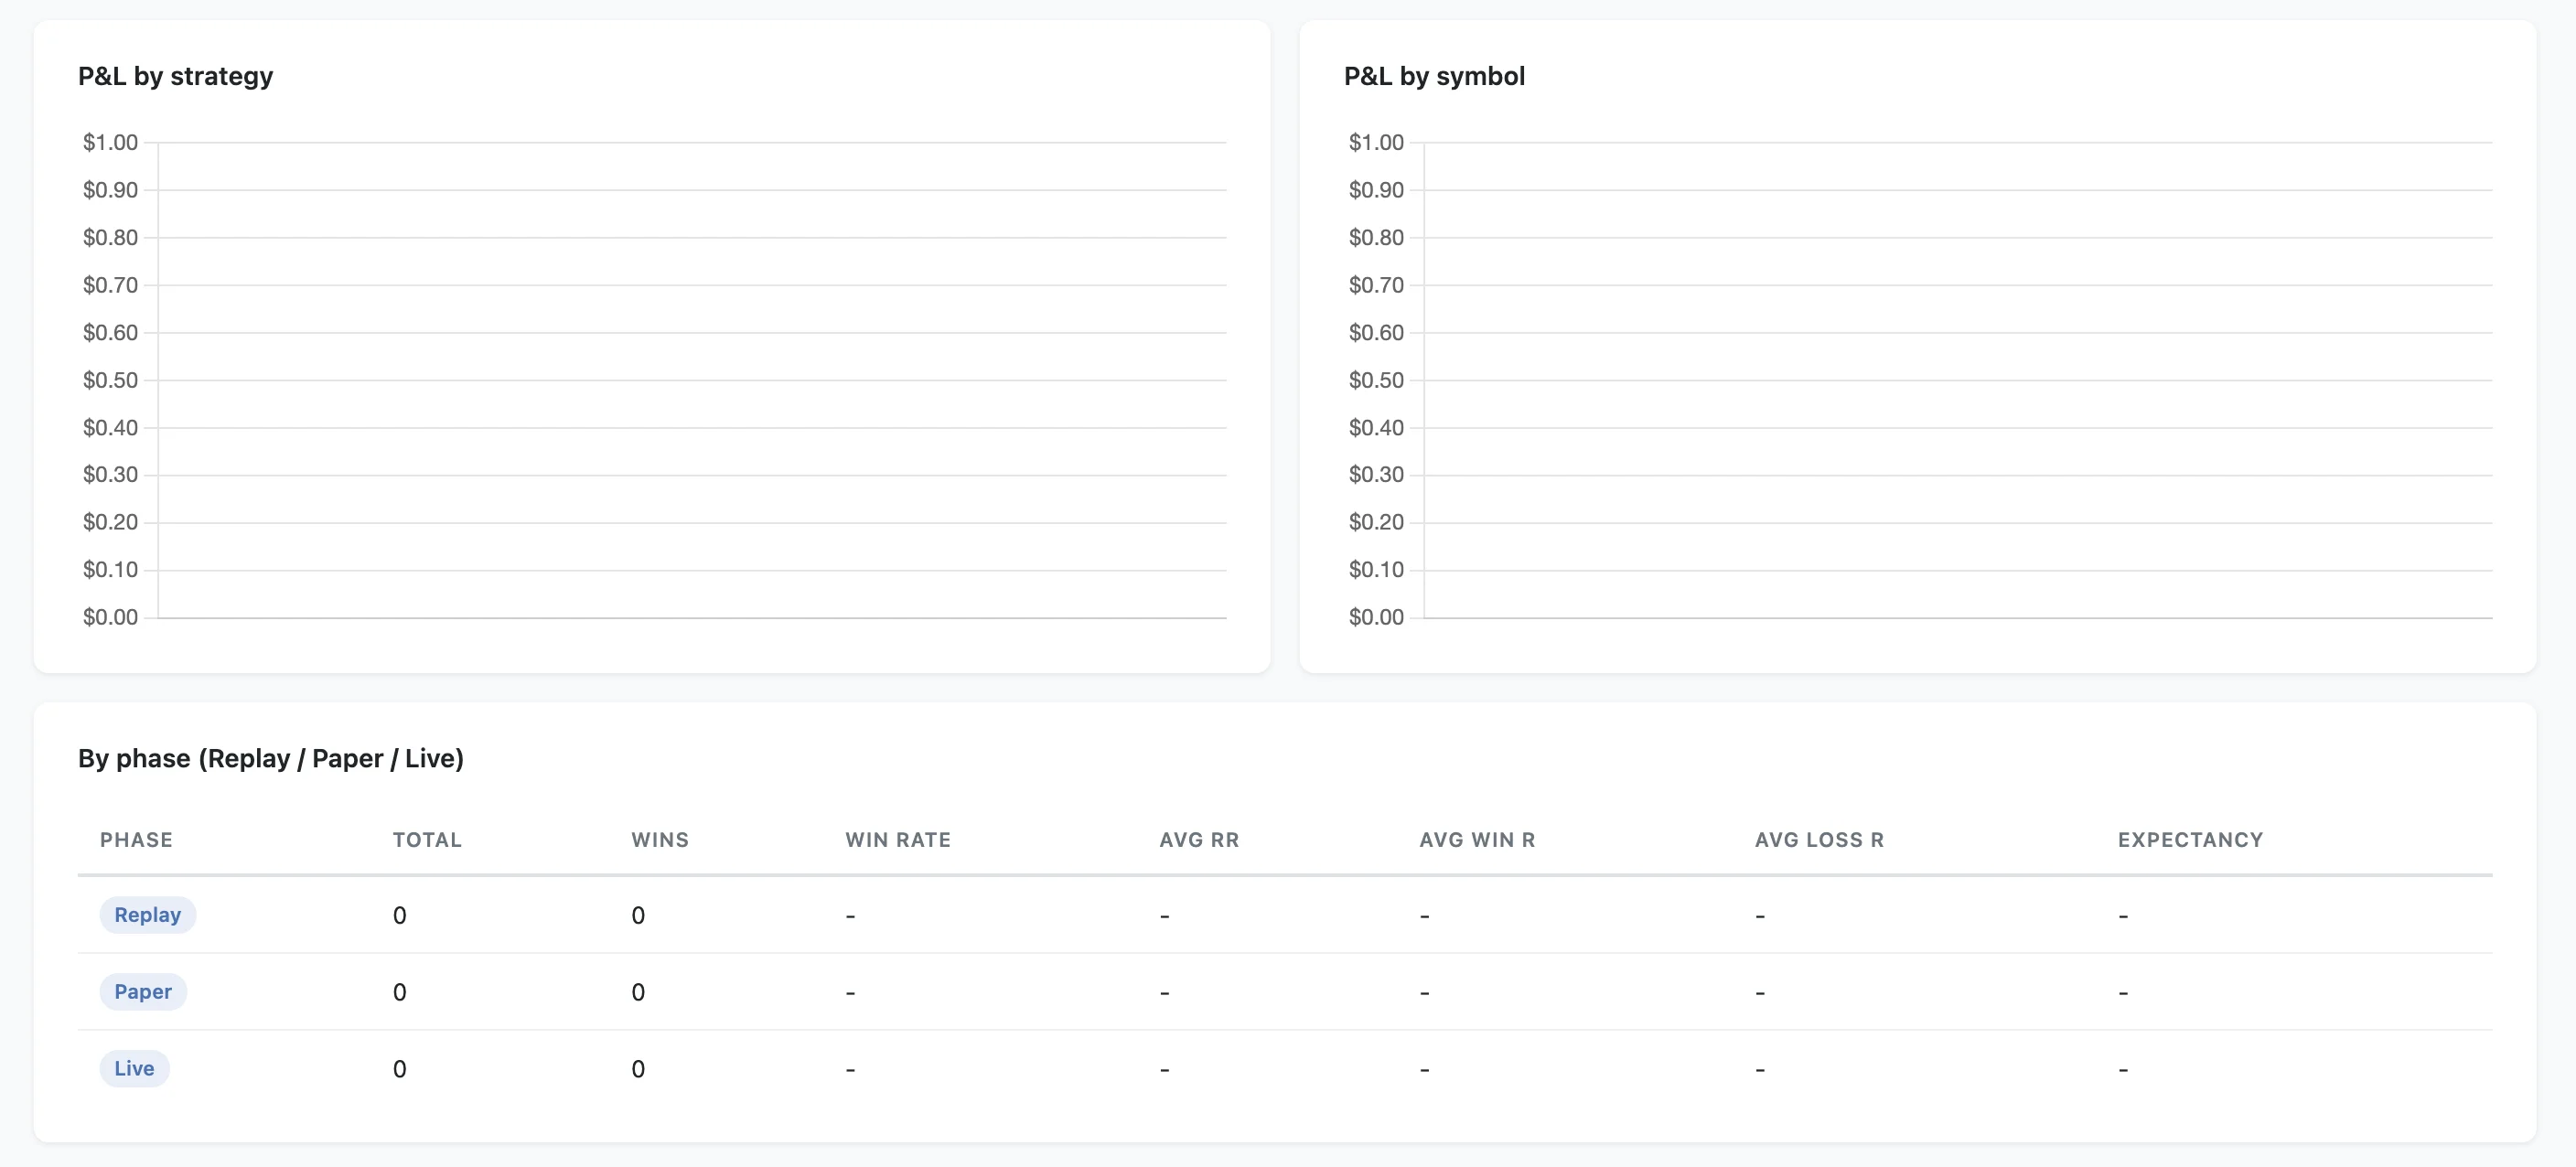Select the TOTAL column header
This screenshot has height=1167, width=2576.
point(427,840)
